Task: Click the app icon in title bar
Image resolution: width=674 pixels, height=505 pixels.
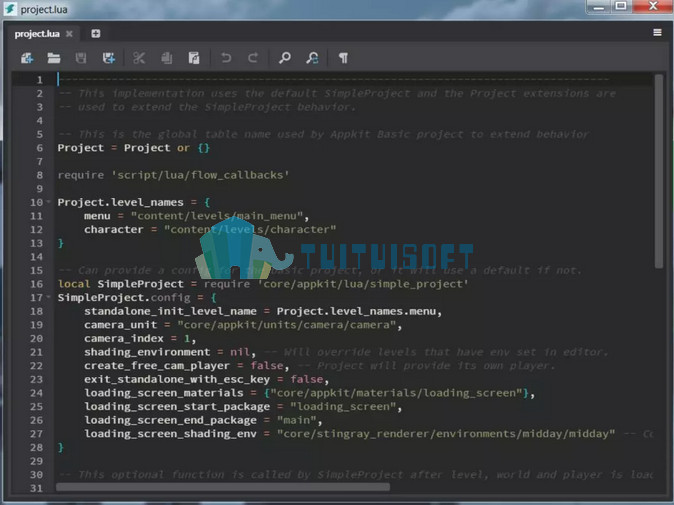Action: pos(10,9)
